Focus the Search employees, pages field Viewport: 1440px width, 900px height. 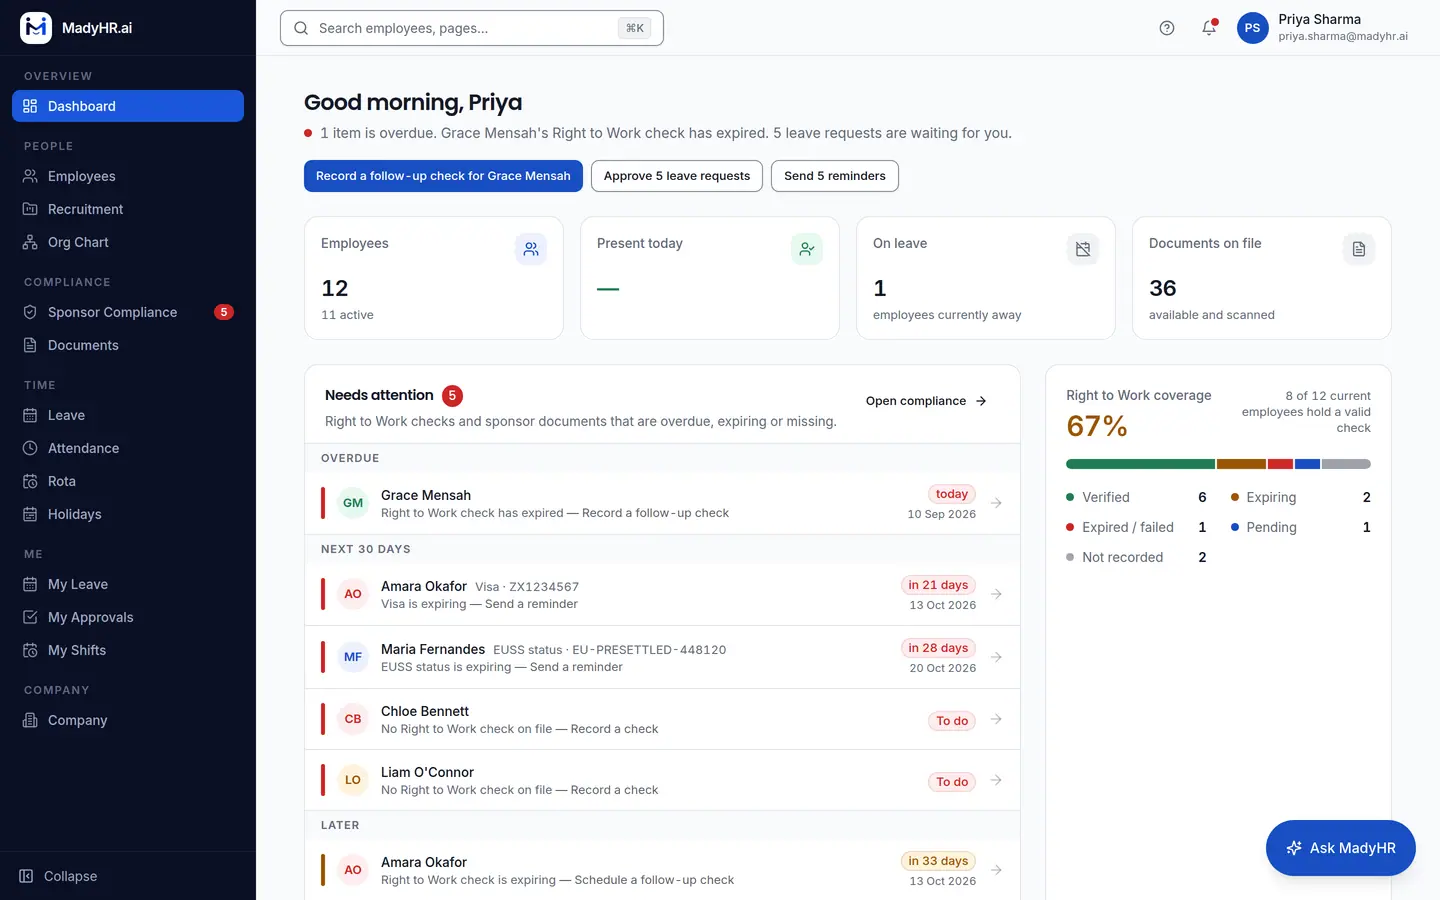pyautogui.click(x=472, y=28)
